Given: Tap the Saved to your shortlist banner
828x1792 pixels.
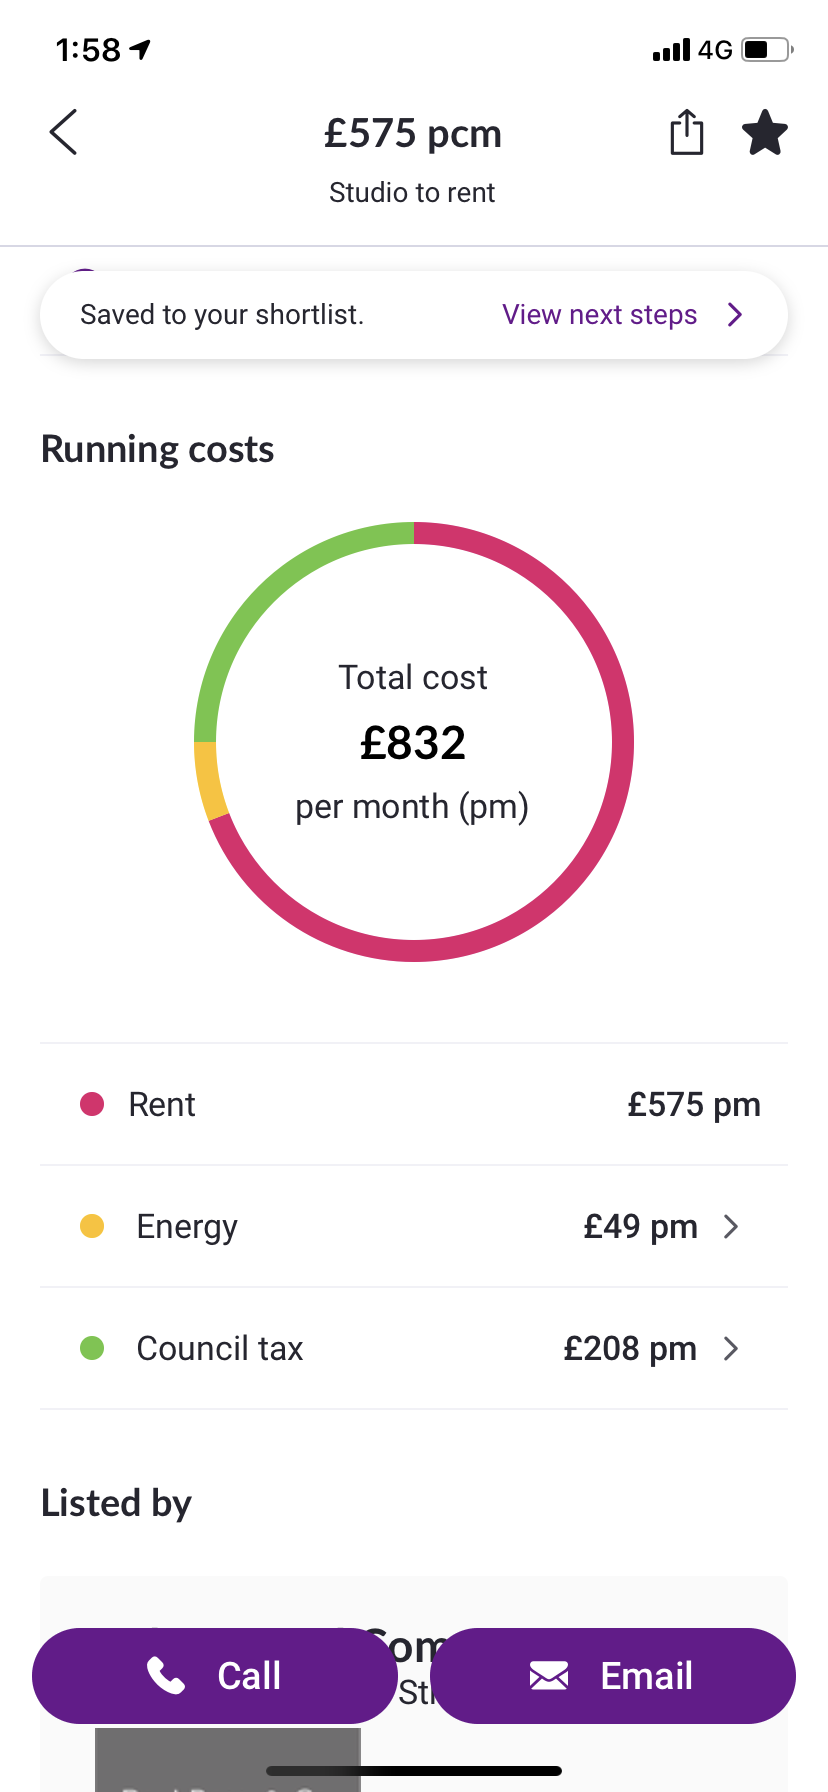Looking at the screenshot, I should pos(414,315).
